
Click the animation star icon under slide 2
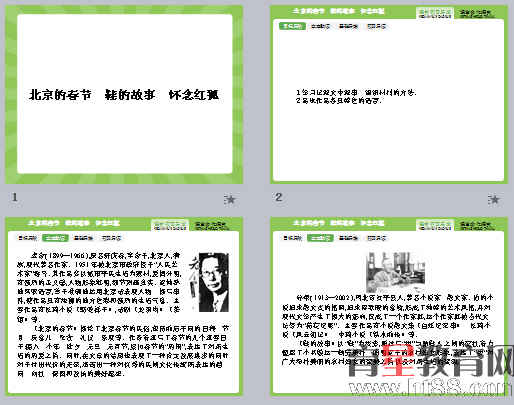[494, 199]
